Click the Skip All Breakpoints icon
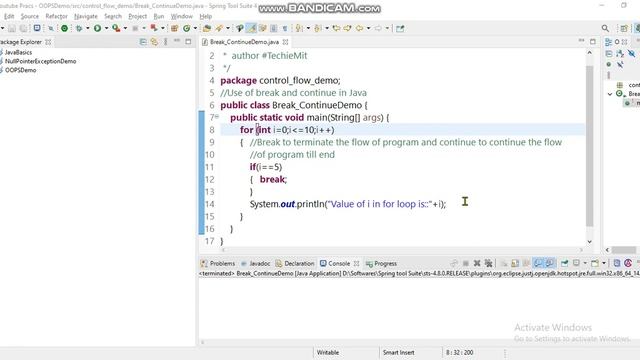The width and height of the screenshot is (640, 360). pyautogui.click(x=51, y=28)
